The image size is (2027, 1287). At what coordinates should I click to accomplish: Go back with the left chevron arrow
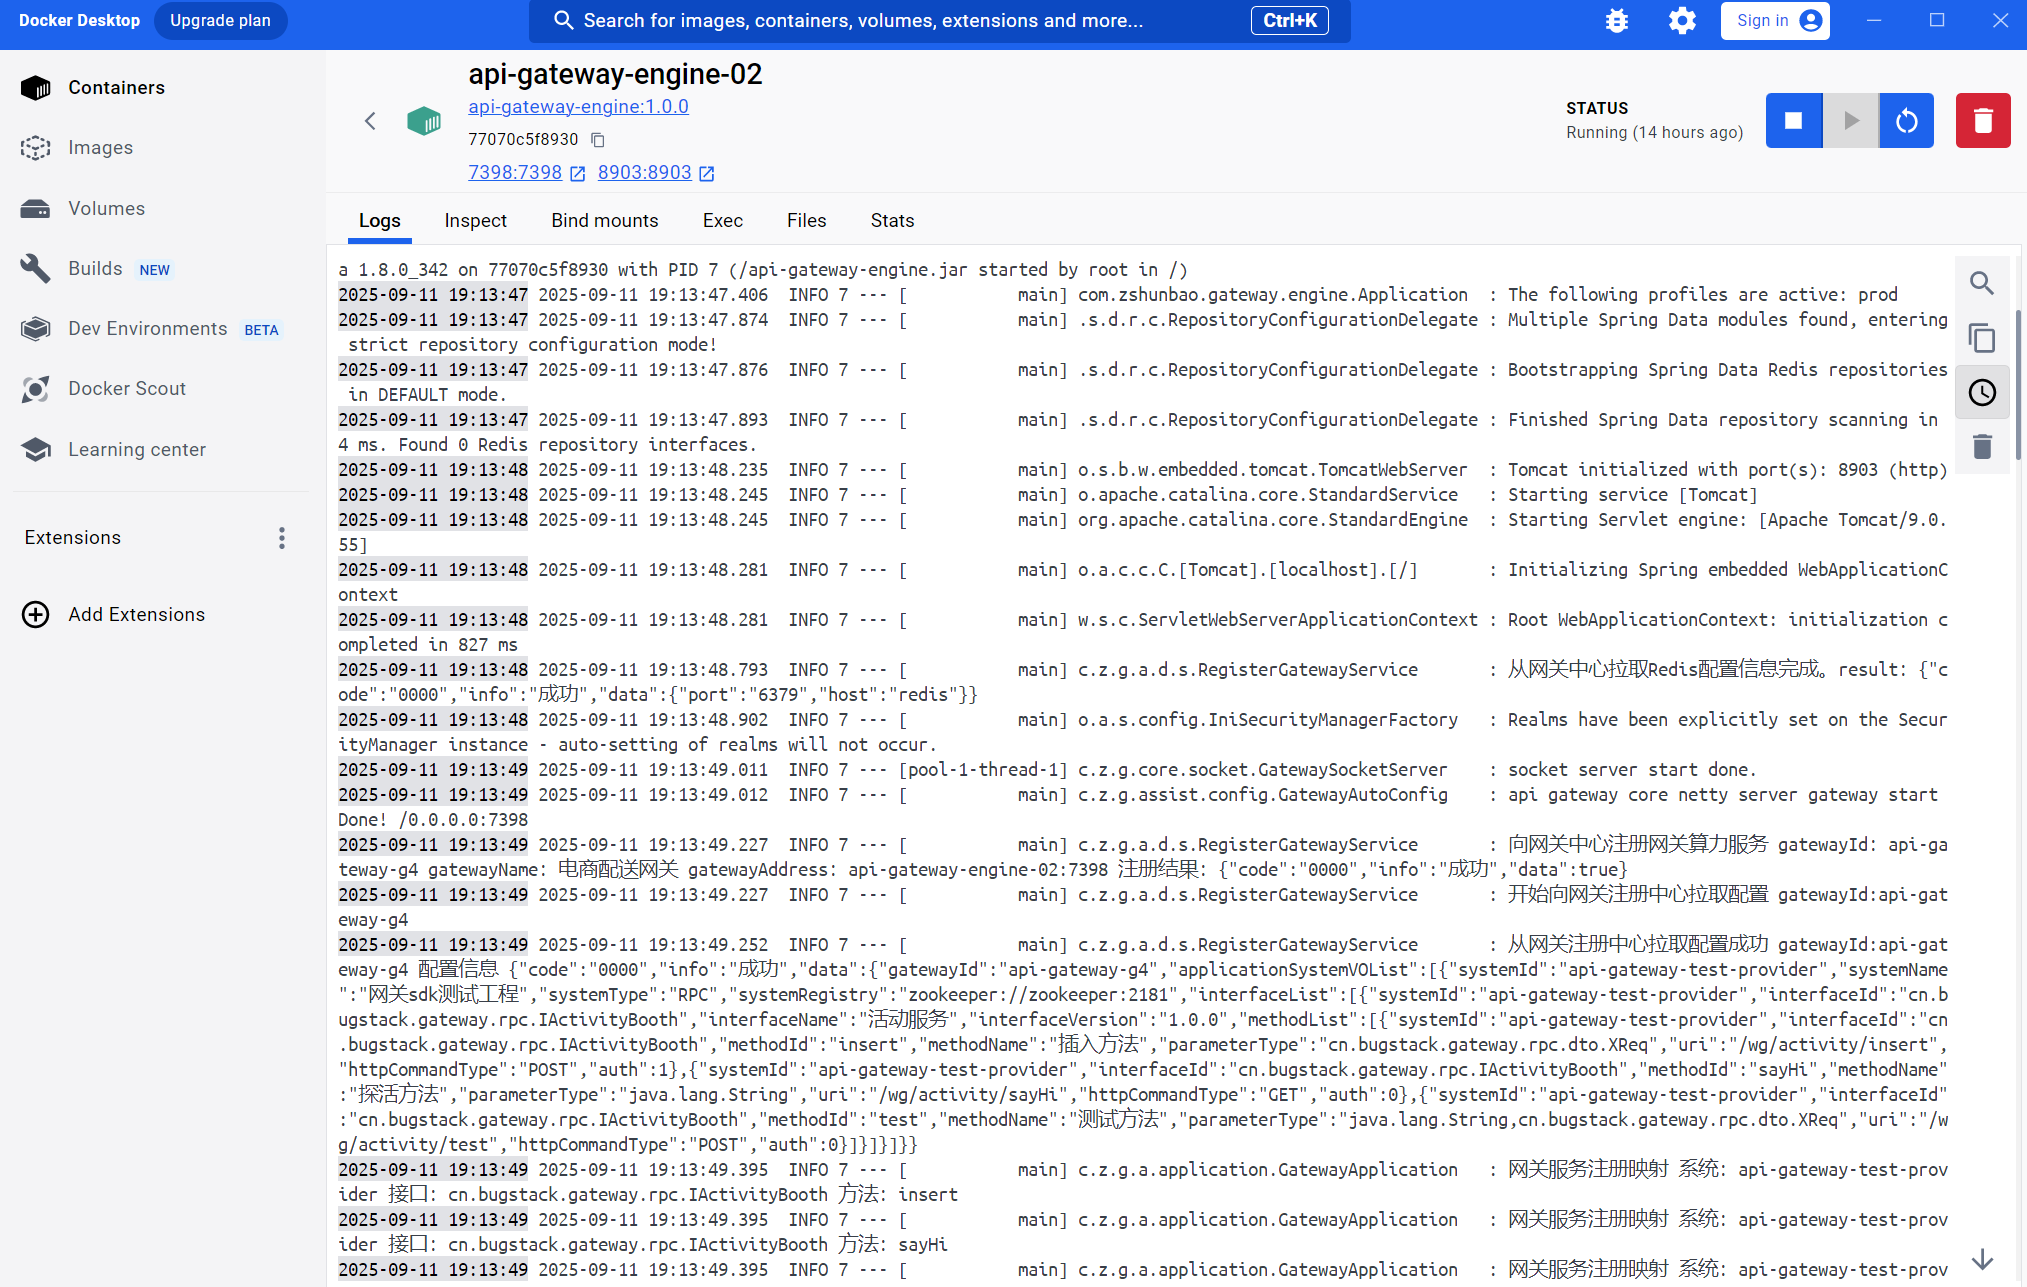tap(370, 121)
